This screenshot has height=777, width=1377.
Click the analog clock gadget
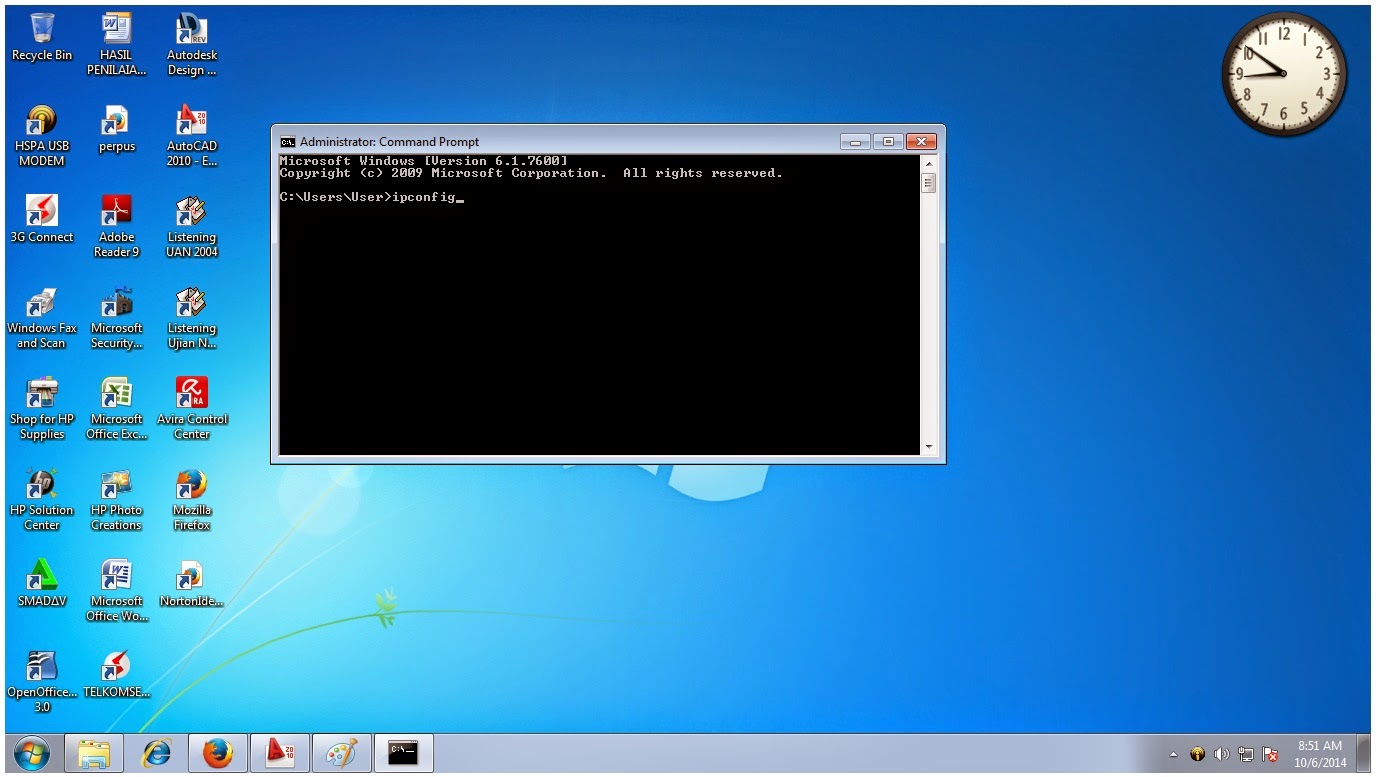1284,74
